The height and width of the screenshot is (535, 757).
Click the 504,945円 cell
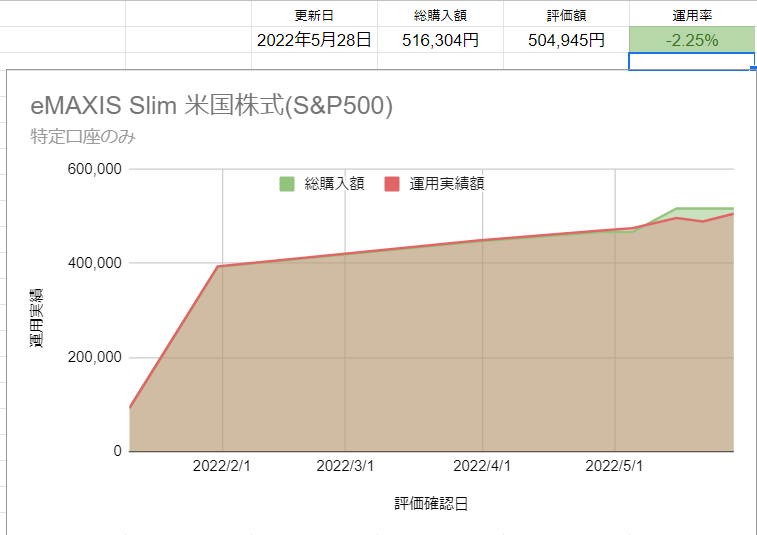(566, 40)
